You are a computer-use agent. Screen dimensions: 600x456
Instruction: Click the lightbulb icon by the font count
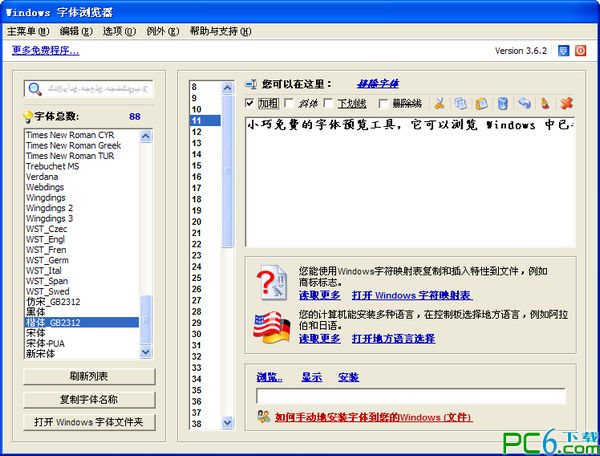[x=28, y=117]
